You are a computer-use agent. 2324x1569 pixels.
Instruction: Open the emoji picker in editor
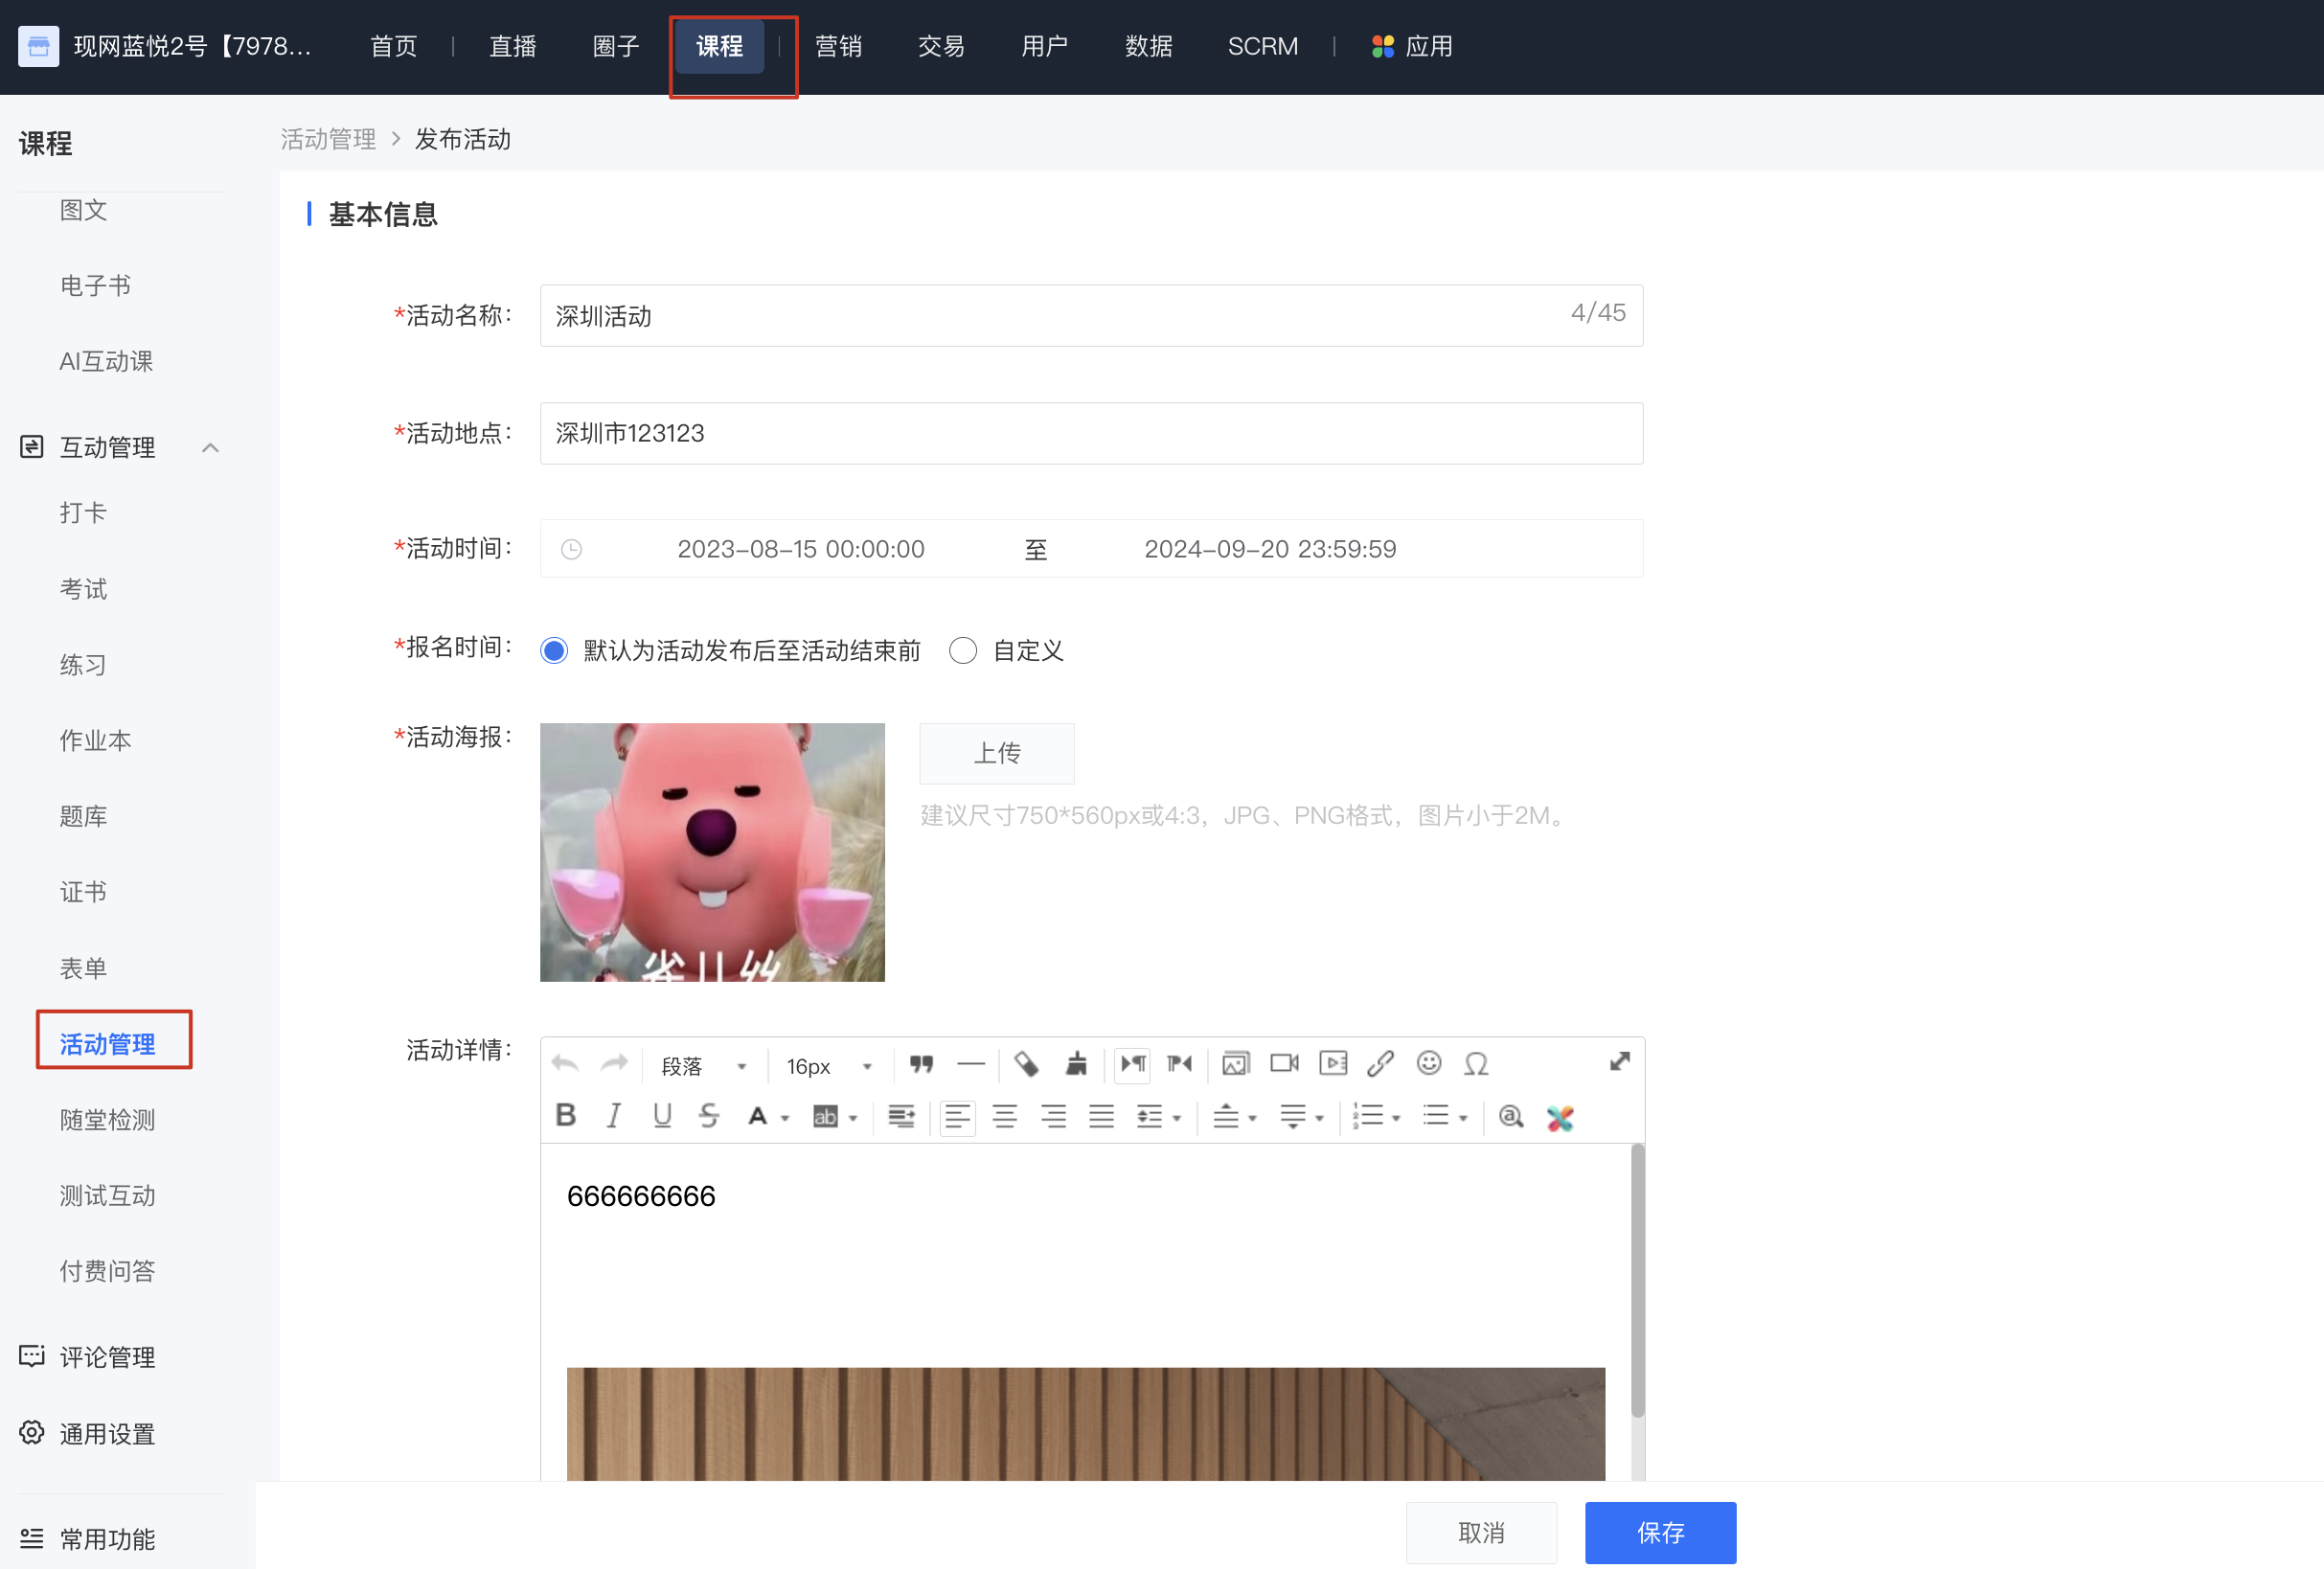[x=1429, y=1063]
